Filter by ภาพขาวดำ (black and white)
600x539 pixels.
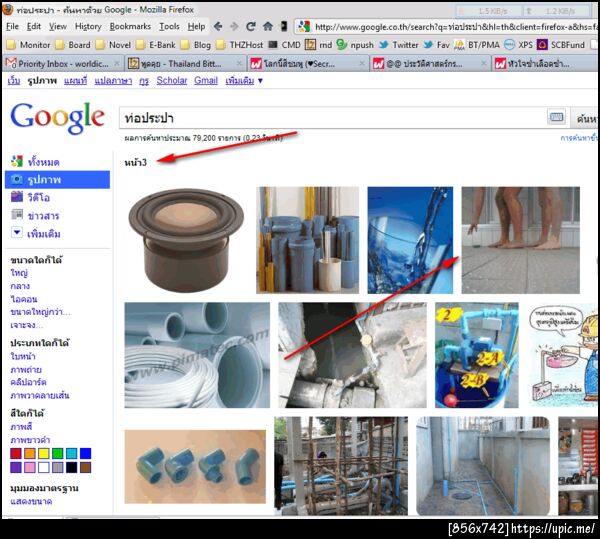click(30, 440)
